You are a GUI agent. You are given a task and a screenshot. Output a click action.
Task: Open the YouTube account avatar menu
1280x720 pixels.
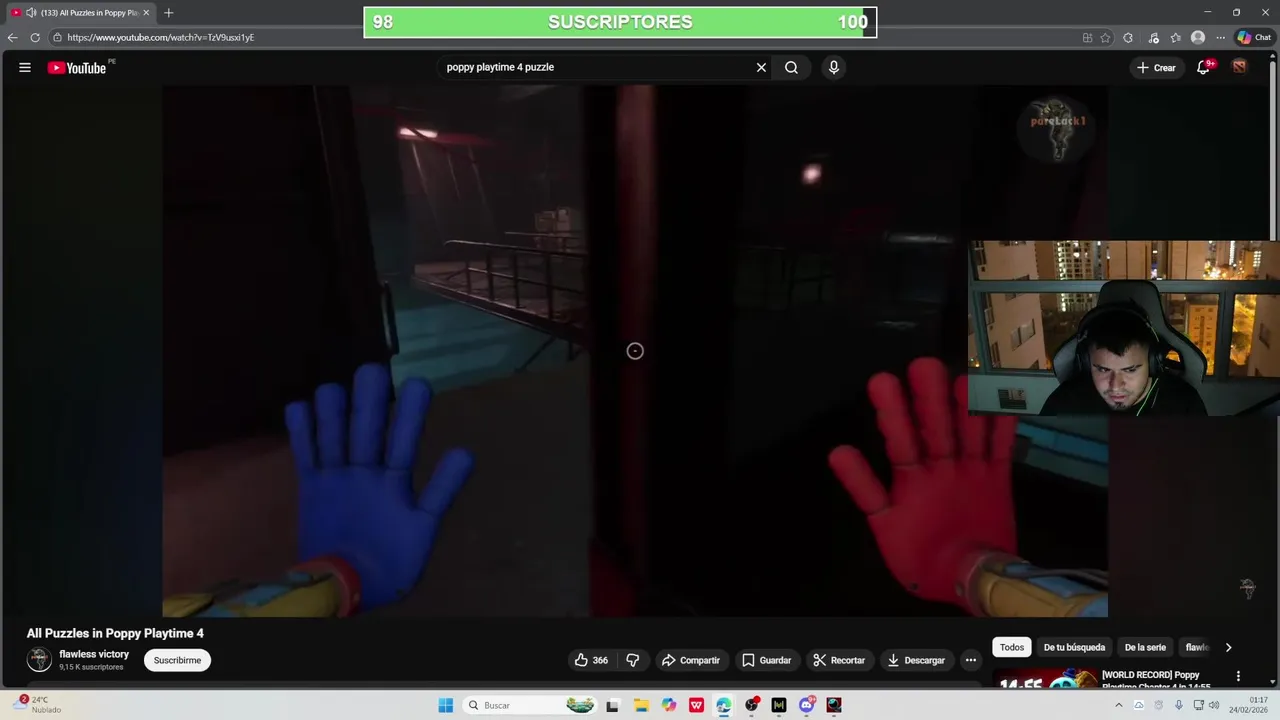coord(1239,67)
